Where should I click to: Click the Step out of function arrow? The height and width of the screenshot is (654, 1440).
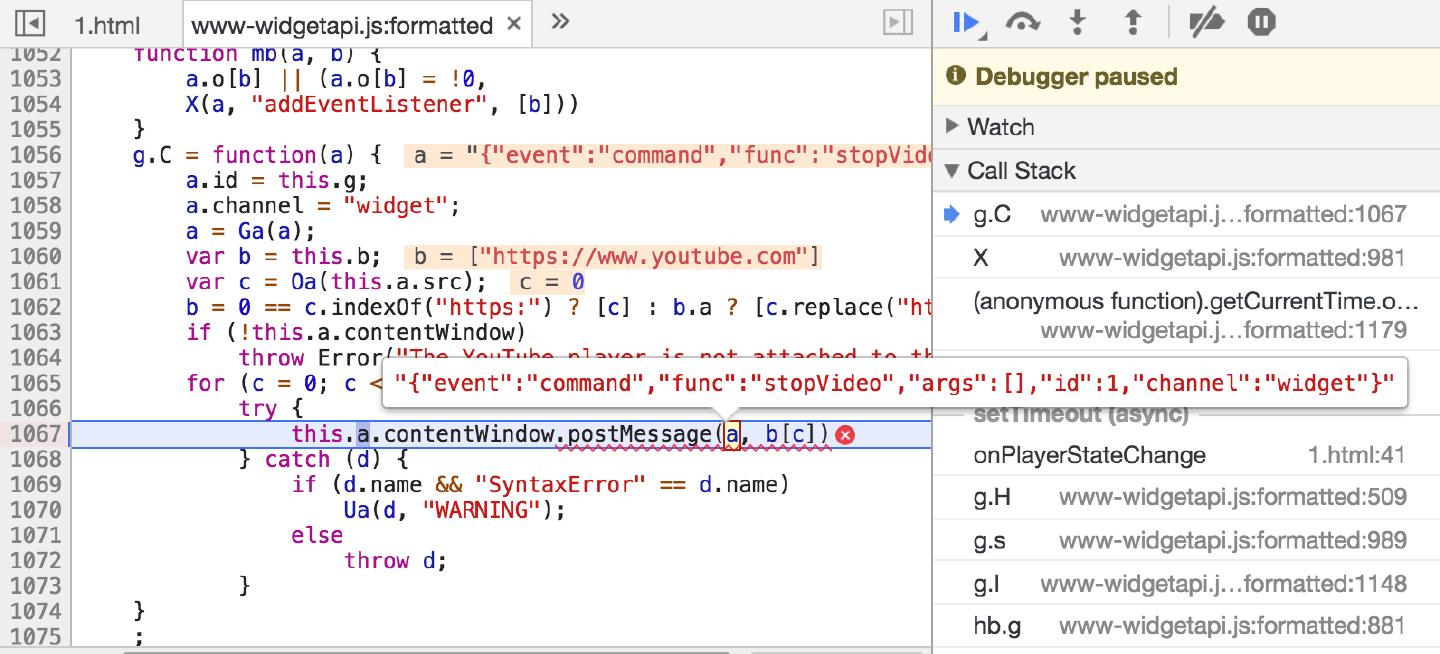1133,22
